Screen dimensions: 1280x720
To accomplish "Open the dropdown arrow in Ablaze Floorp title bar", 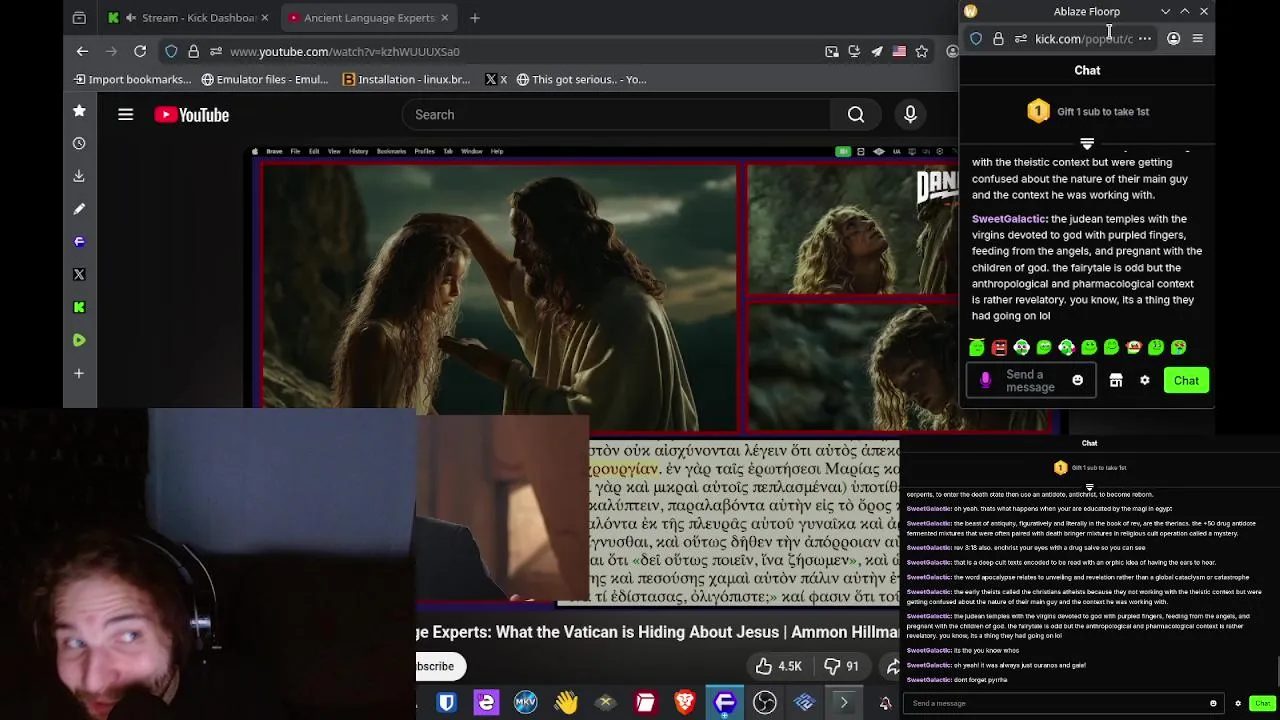I will (x=1165, y=11).
